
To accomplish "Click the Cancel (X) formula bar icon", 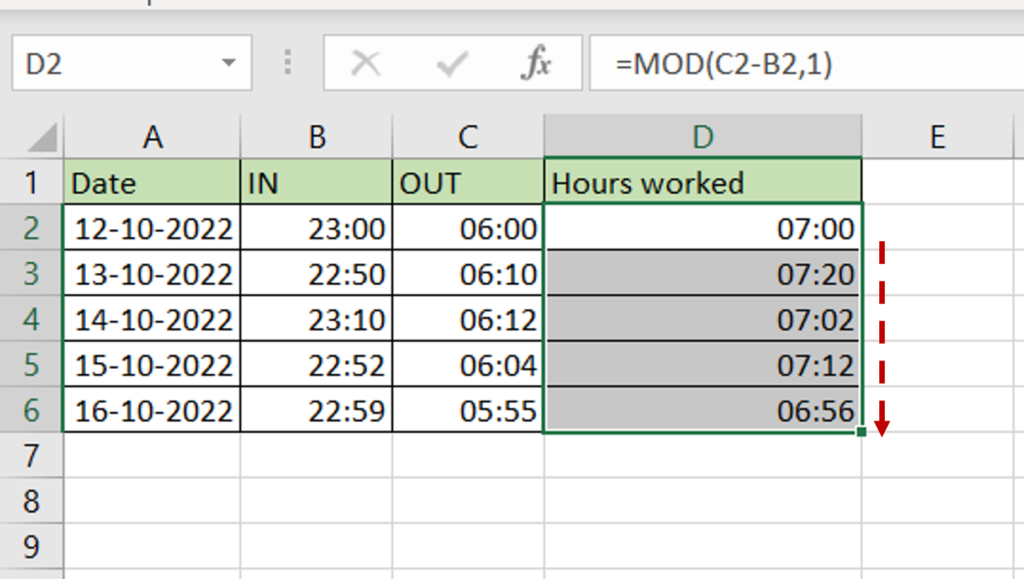I will pyautogui.click(x=366, y=65).
